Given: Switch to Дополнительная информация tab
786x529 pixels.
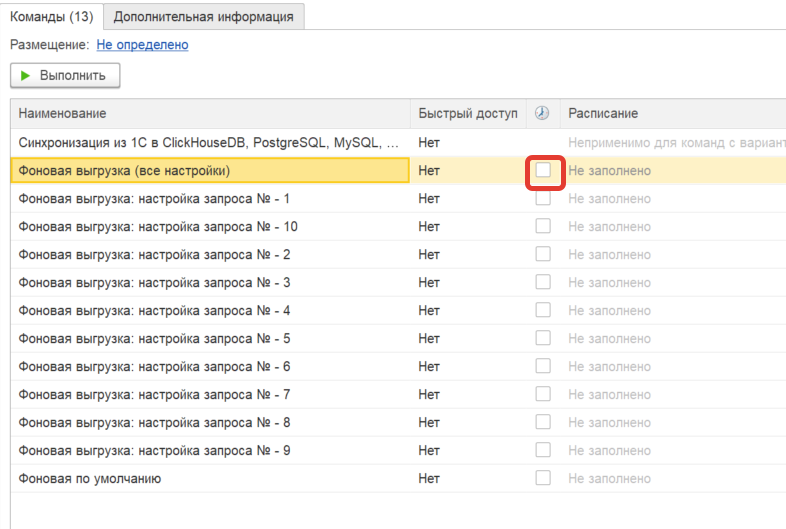Looking at the screenshot, I should (x=204, y=17).
